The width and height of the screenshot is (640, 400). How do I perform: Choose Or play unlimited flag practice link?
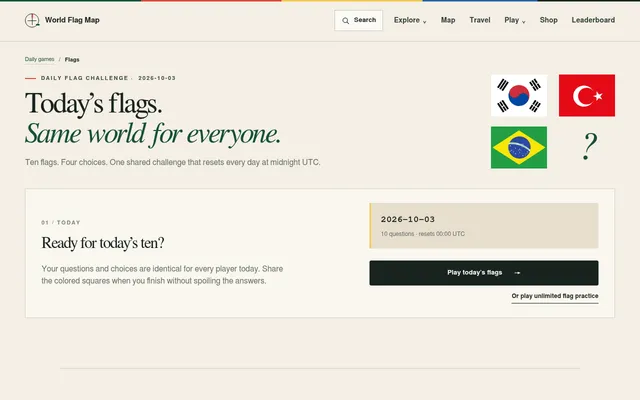pyautogui.click(x=555, y=296)
